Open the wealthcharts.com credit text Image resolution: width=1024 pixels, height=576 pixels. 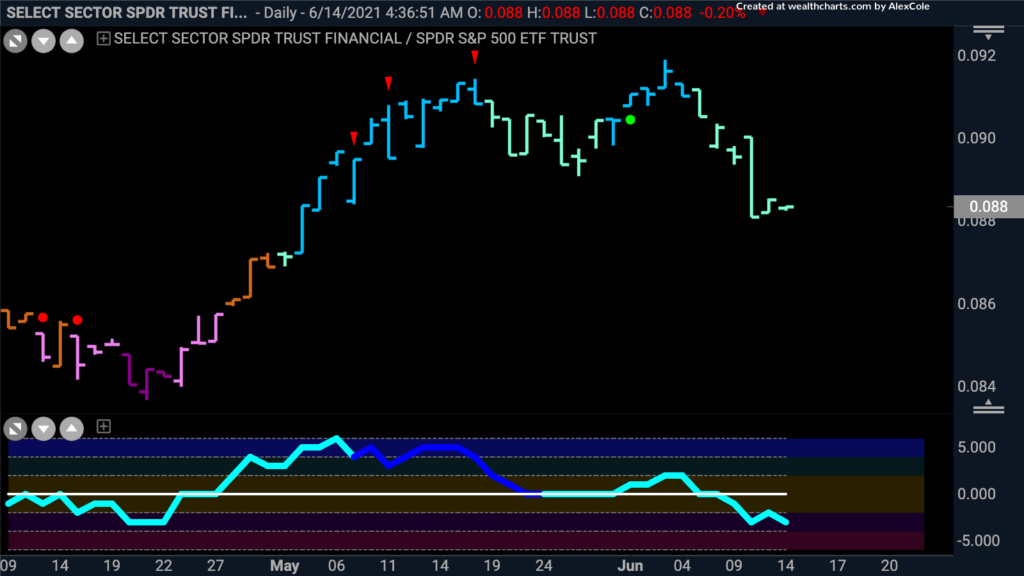(x=833, y=7)
